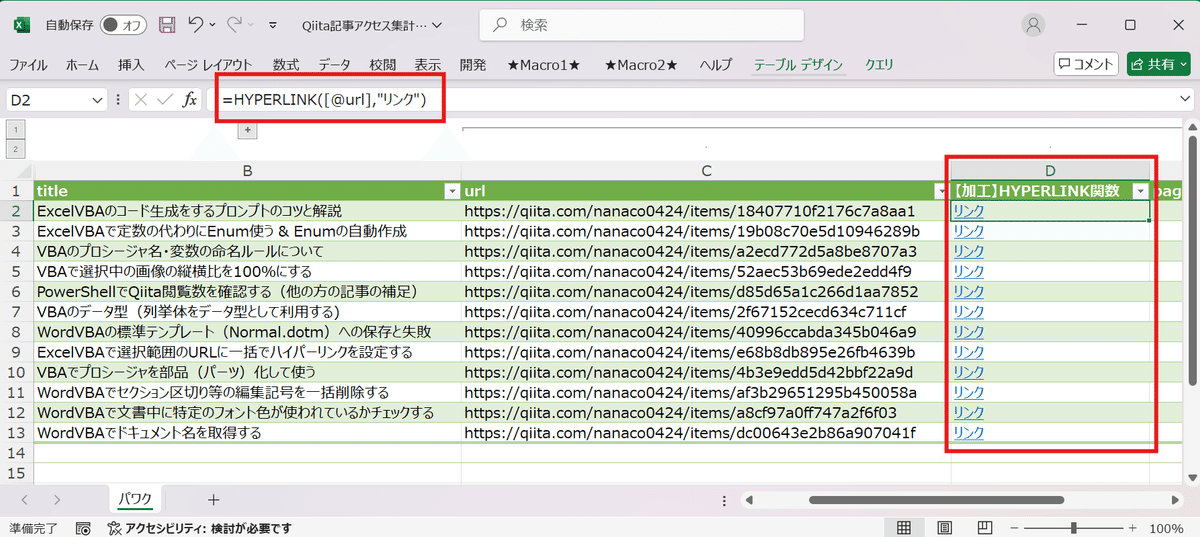1200x537 pixels.
Task: Switch to the 挿入 tab
Action: (131, 64)
